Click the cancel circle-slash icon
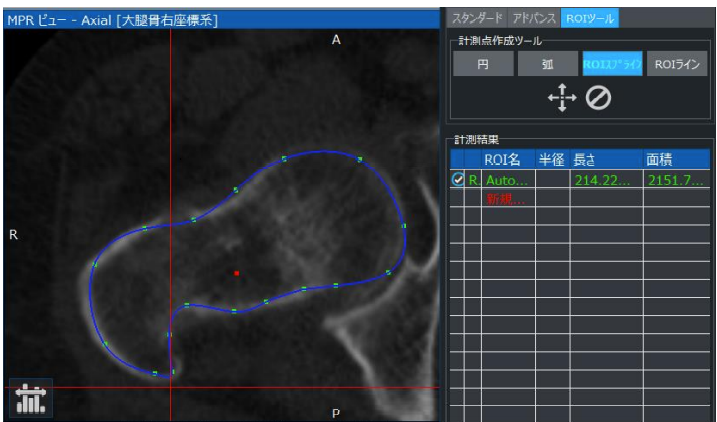This screenshot has width=717, height=422. click(x=598, y=98)
